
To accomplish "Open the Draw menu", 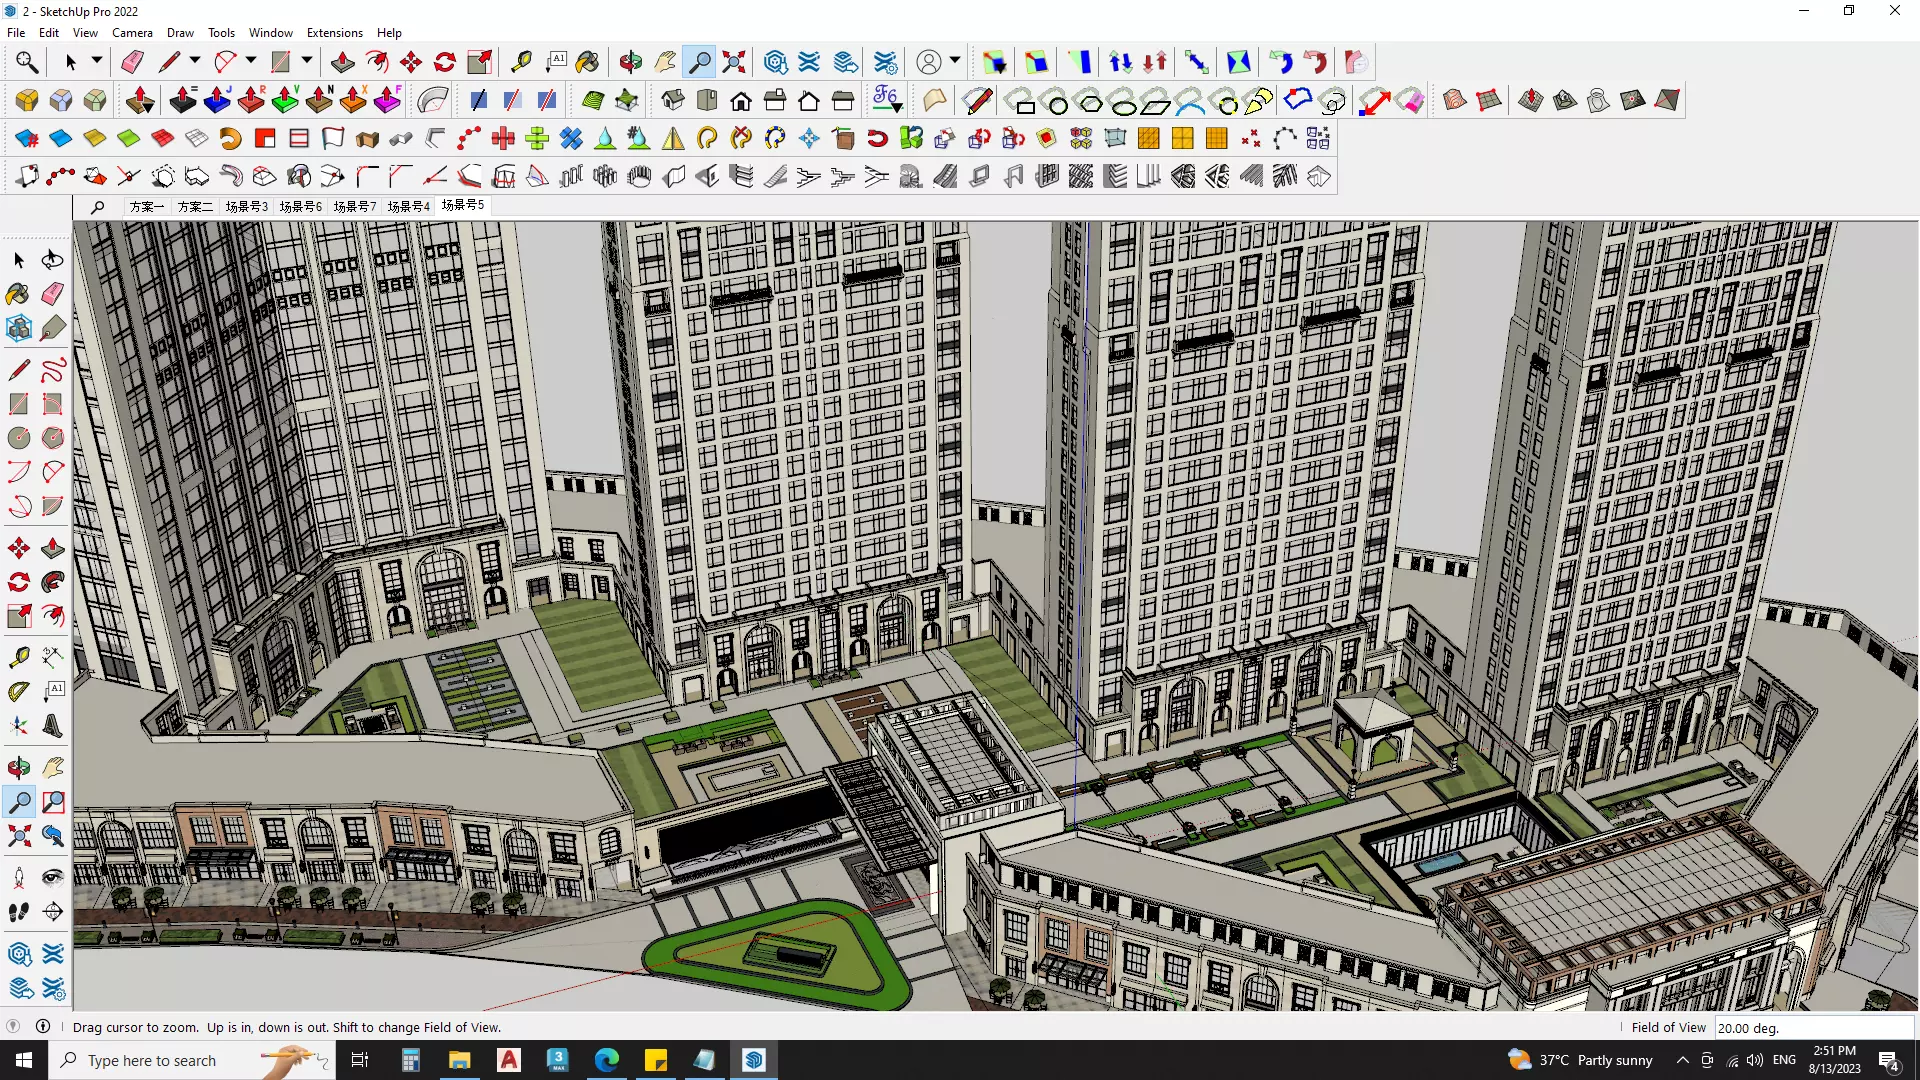I will click(x=180, y=33).
